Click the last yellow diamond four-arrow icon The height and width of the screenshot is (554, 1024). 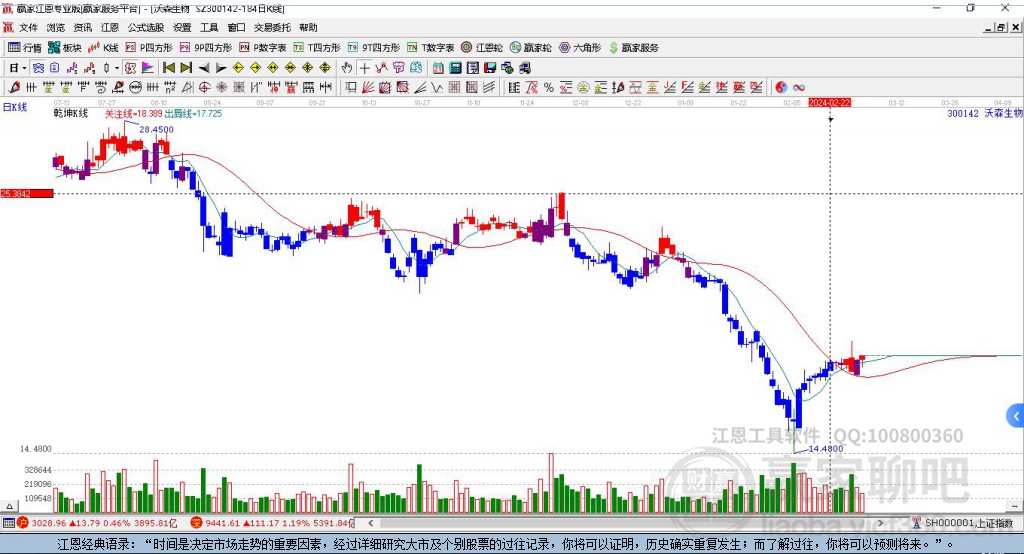pos(325,68)
